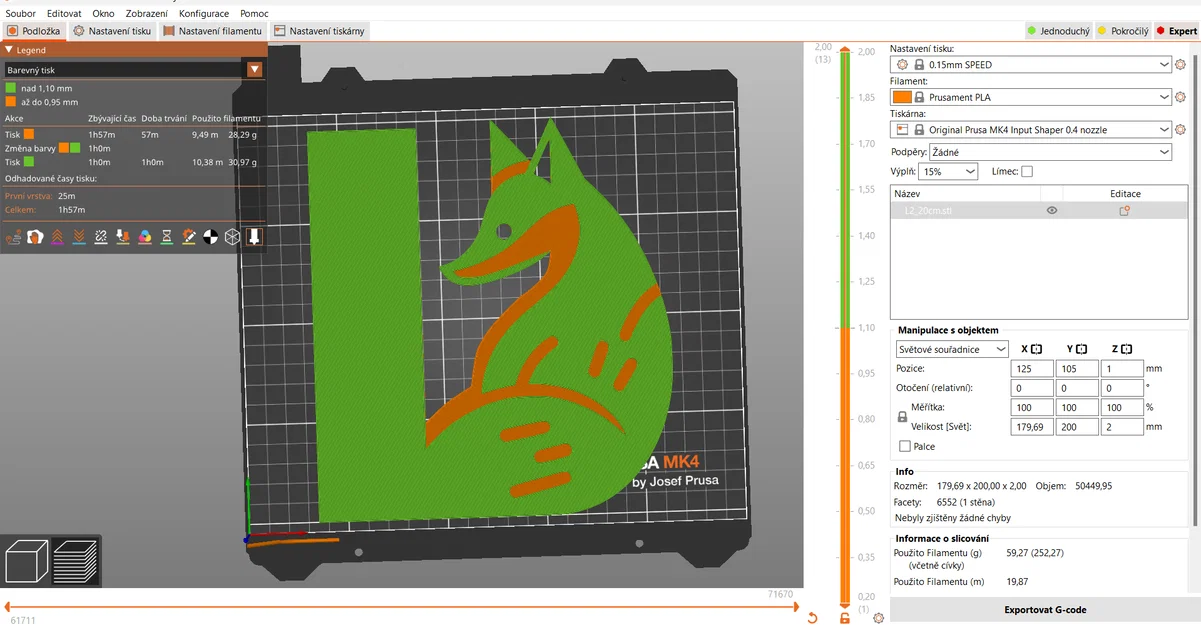Click reset arrow below the layer slider
Screen dimensions: 1201x625
pyautogui.click(x=812, y=618)
